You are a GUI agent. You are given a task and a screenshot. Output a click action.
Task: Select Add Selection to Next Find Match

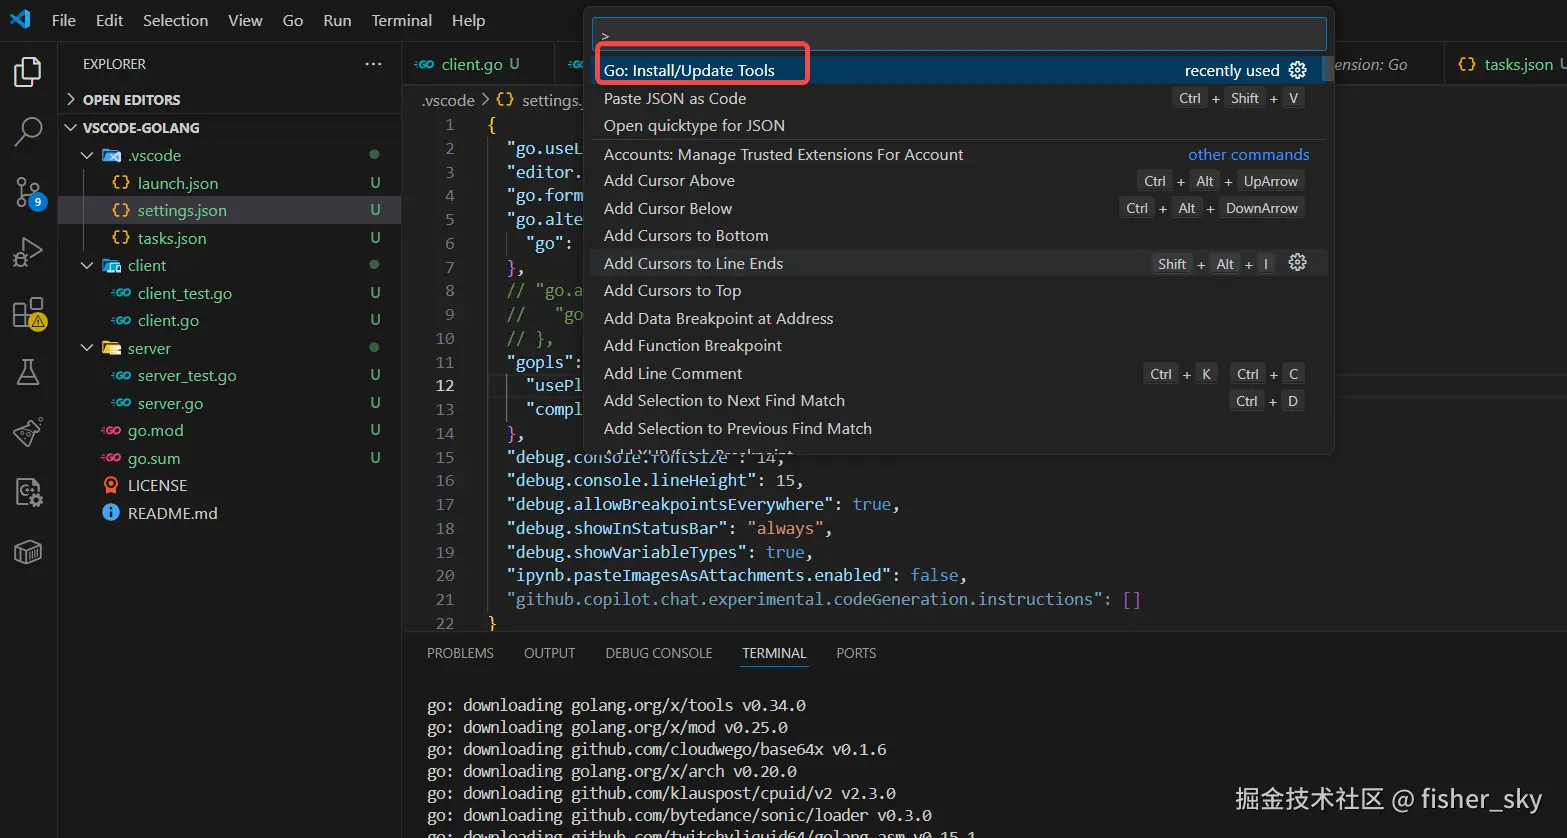(x=958, y=401)
